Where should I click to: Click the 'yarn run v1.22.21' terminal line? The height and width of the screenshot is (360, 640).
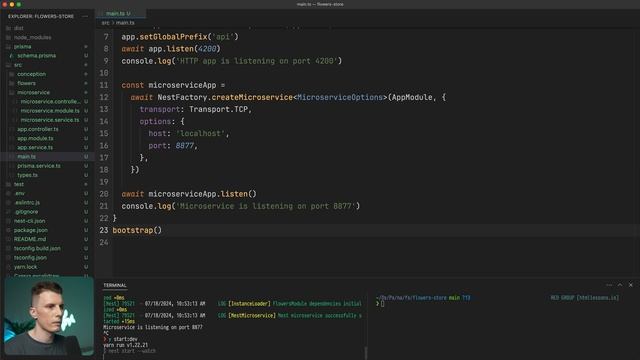click(126, 345)
